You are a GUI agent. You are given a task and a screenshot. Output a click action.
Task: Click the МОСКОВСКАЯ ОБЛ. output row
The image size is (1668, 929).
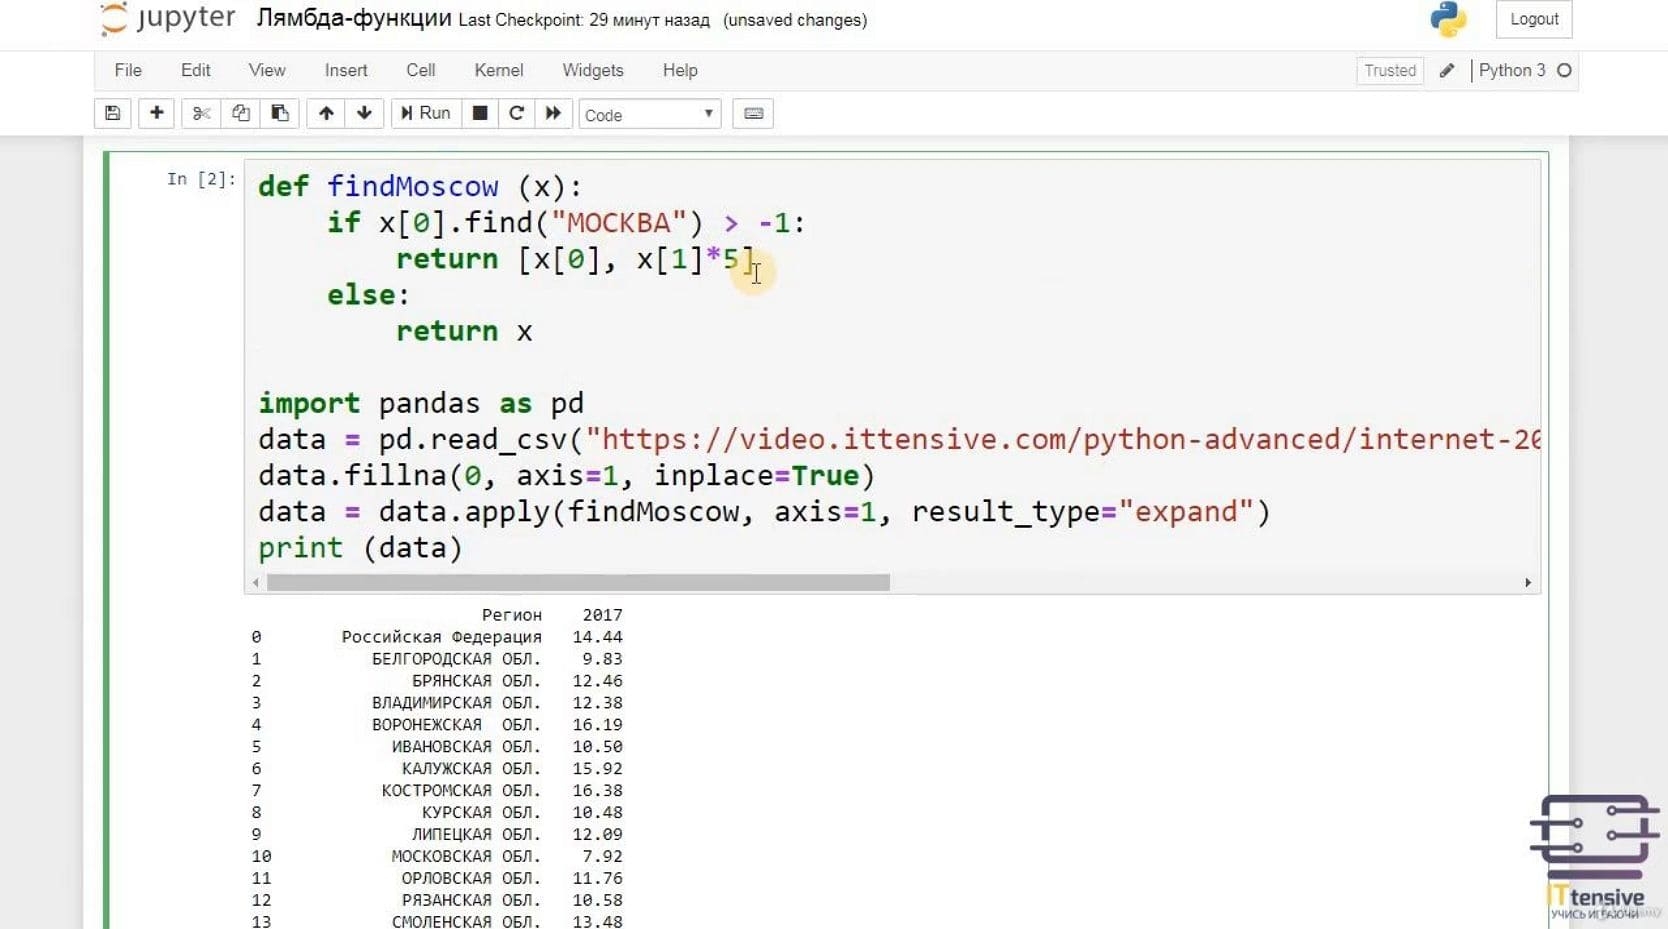point(437,857)
